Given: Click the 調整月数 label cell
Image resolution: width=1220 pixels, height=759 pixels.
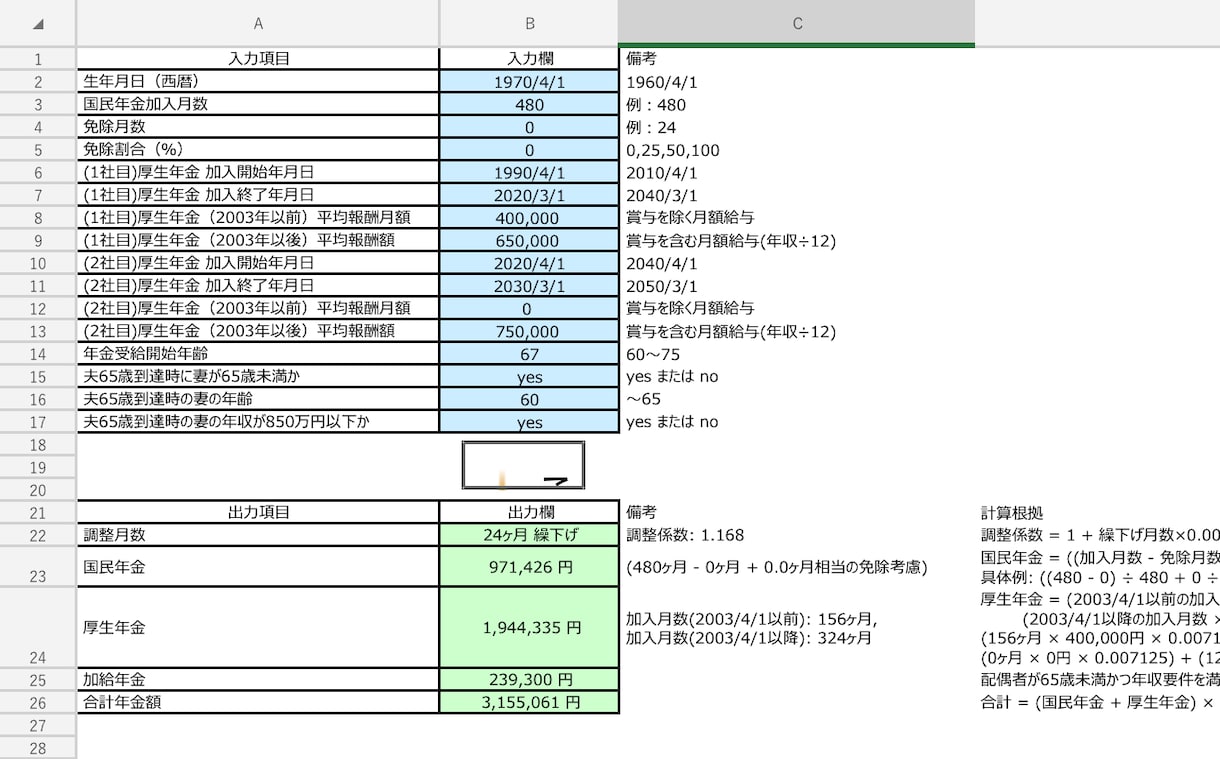Looking at the screenshot, I should [258, 535].
